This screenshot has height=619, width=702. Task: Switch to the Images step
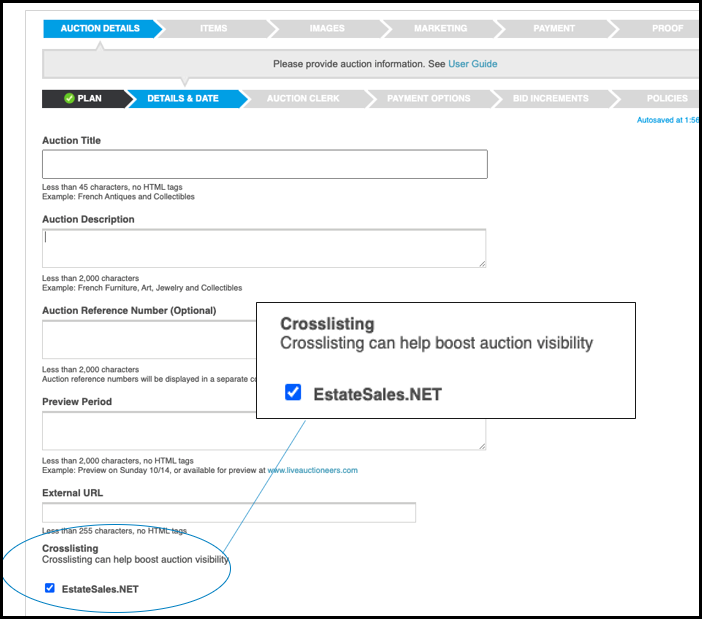point(327,29)
